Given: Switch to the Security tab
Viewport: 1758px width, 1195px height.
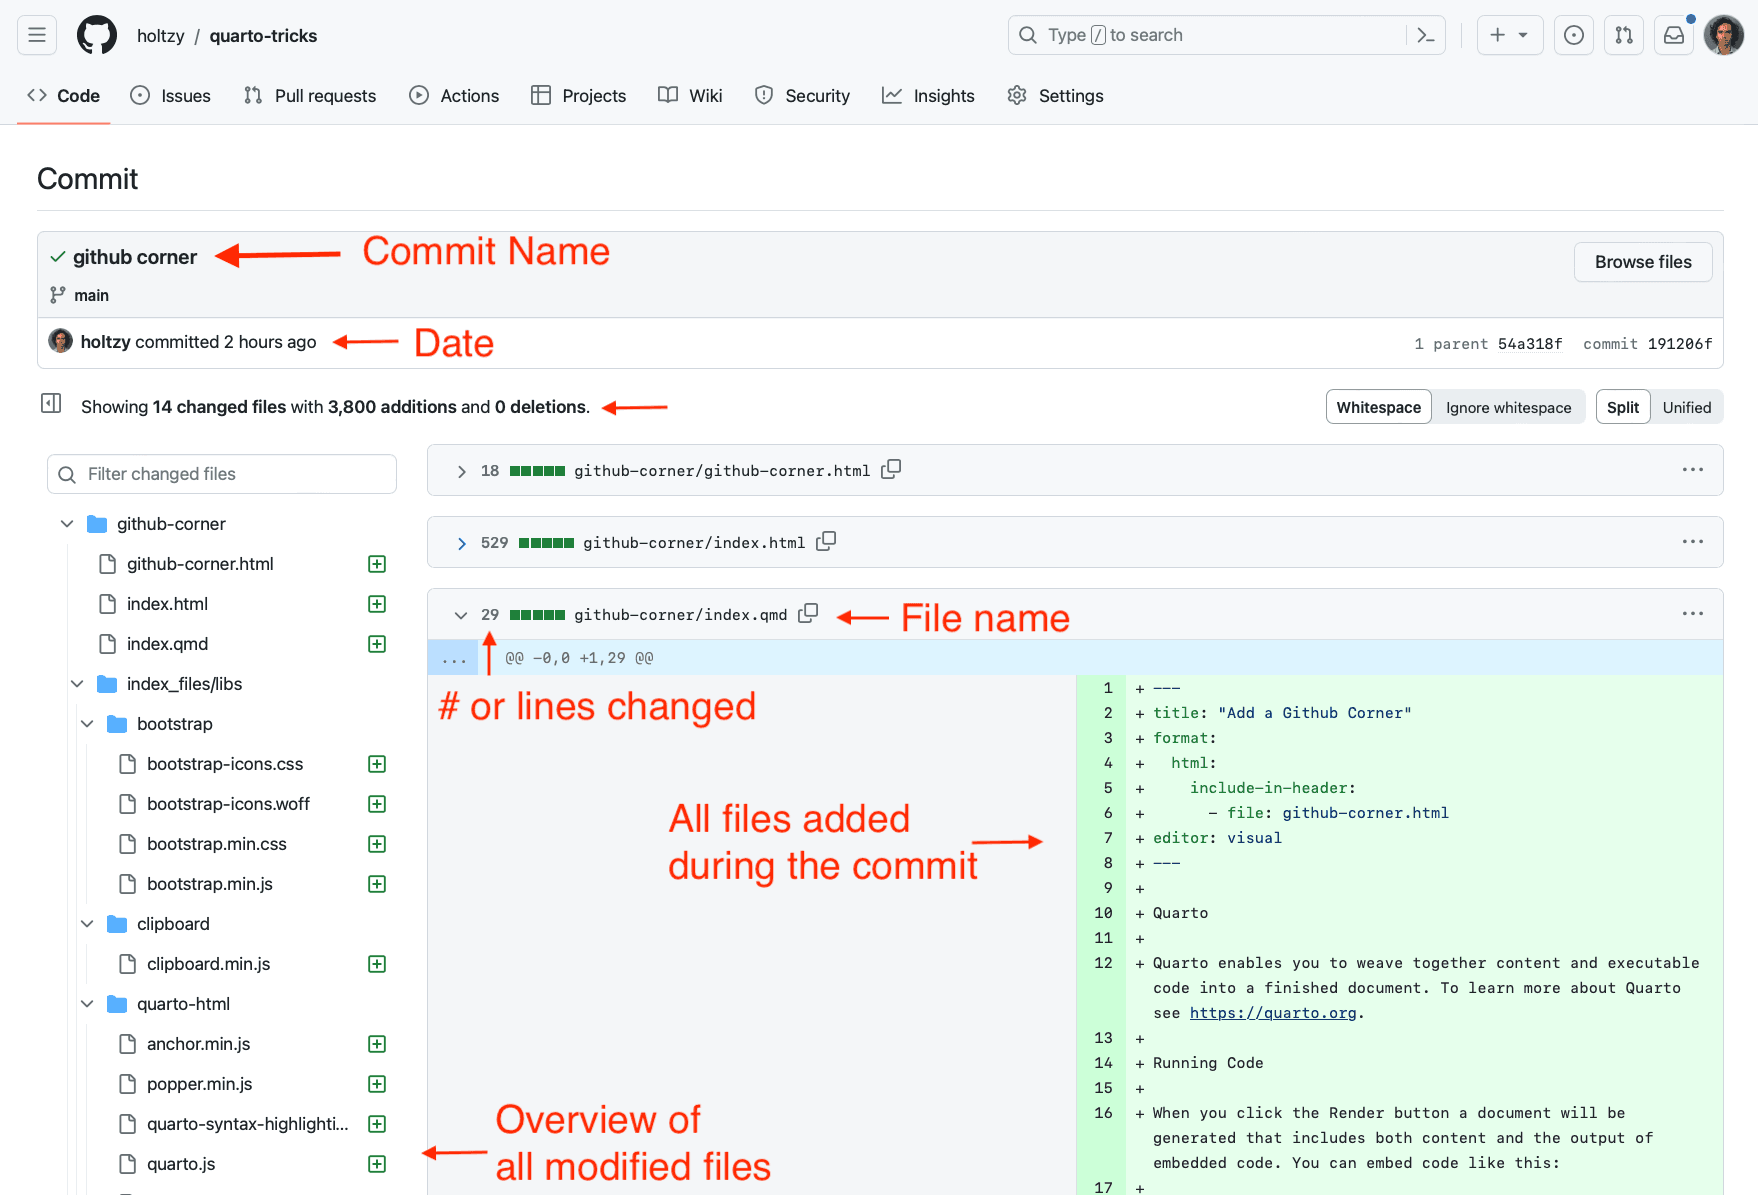Looking at the screenshot, I should point(803,96).
